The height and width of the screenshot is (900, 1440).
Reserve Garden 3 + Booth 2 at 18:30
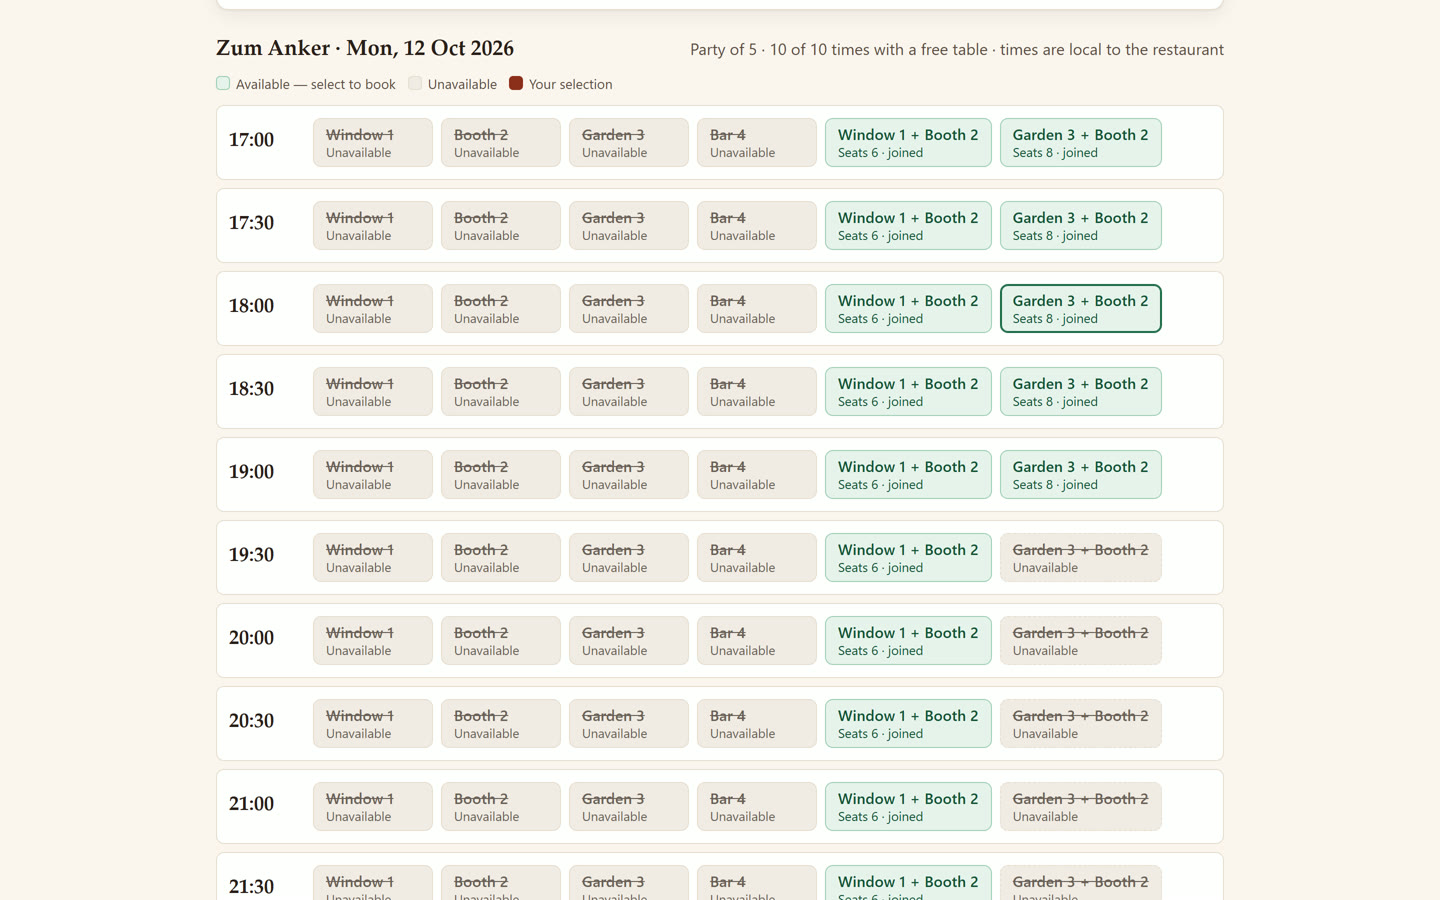tap(1081, 392)
